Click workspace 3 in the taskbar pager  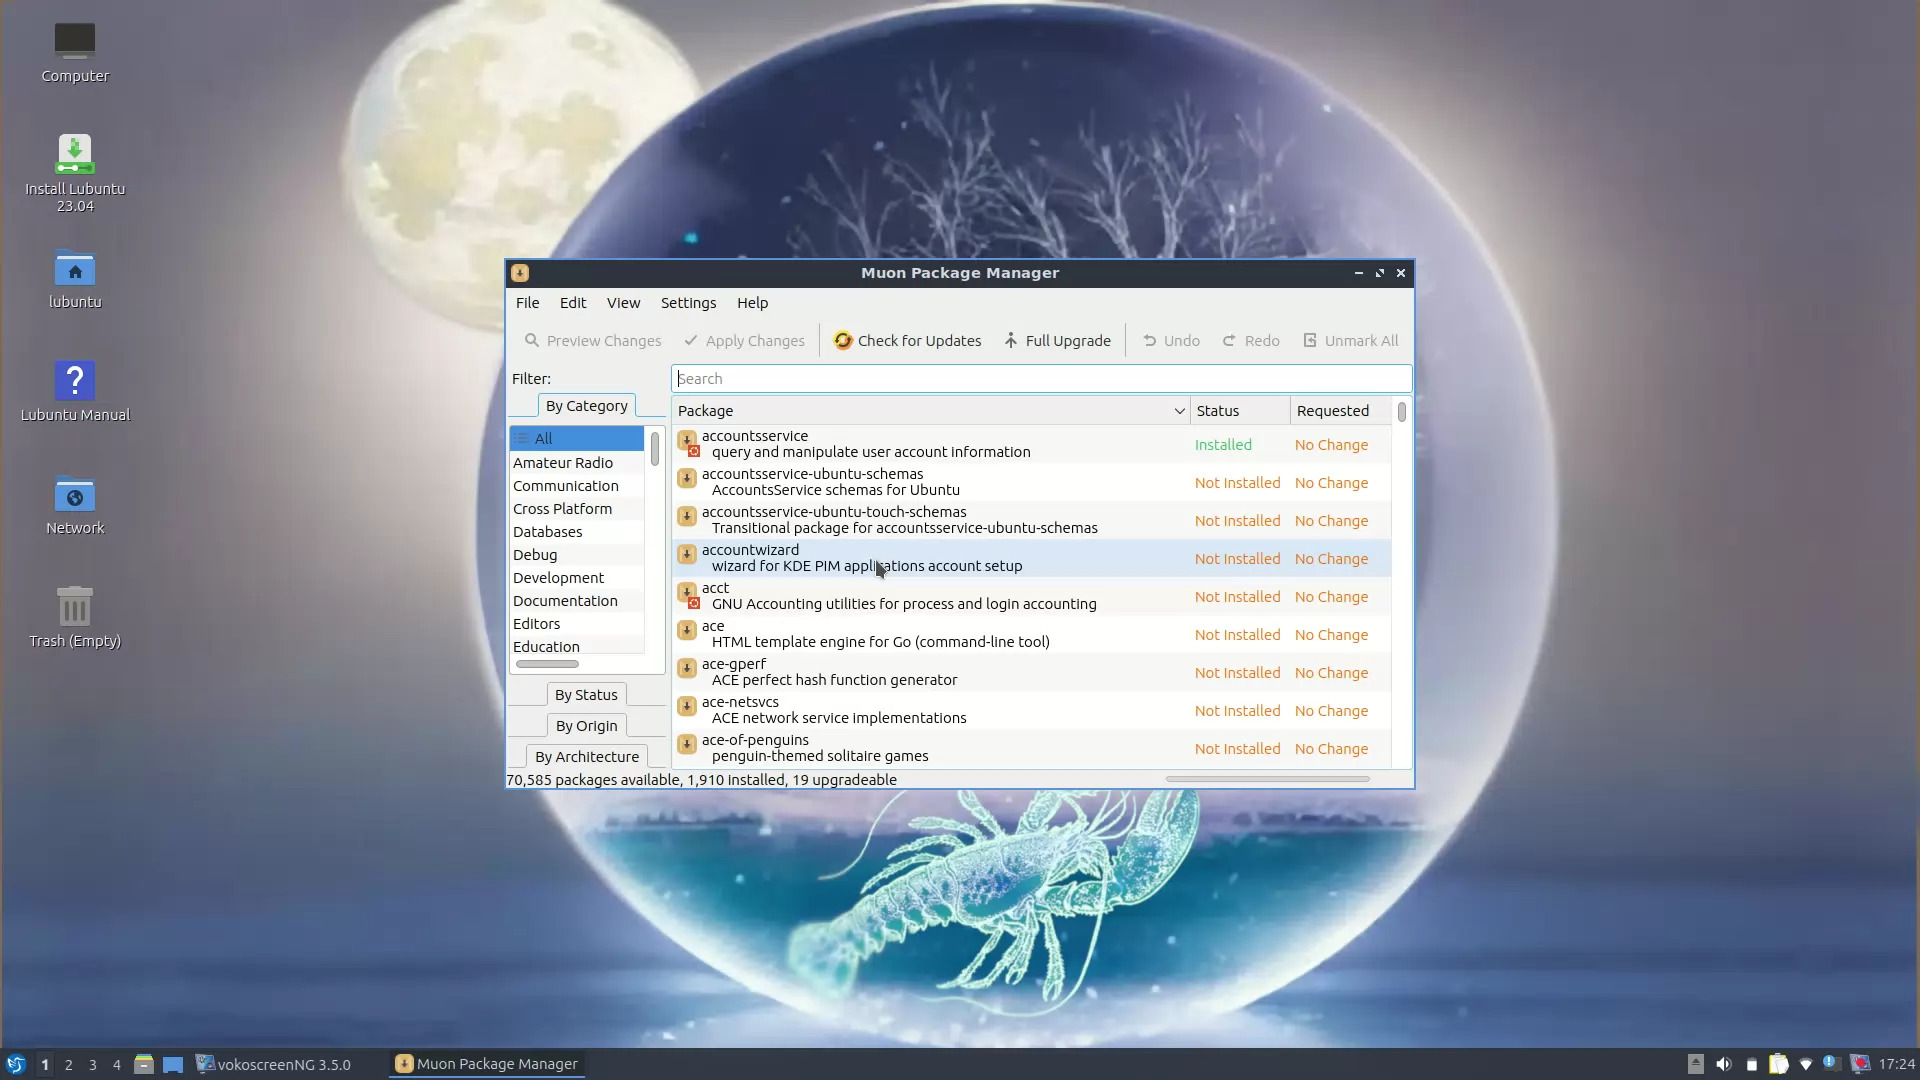pos(92,1064)
